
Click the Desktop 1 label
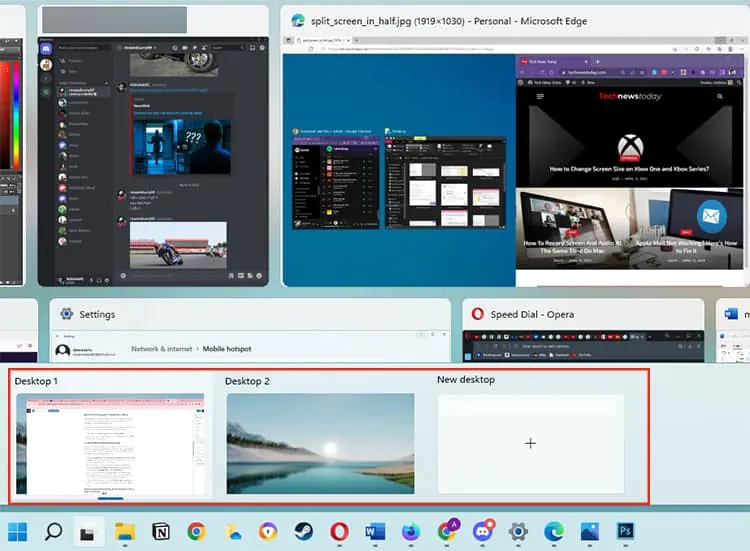pyautogui.click(x=36, y=381)
